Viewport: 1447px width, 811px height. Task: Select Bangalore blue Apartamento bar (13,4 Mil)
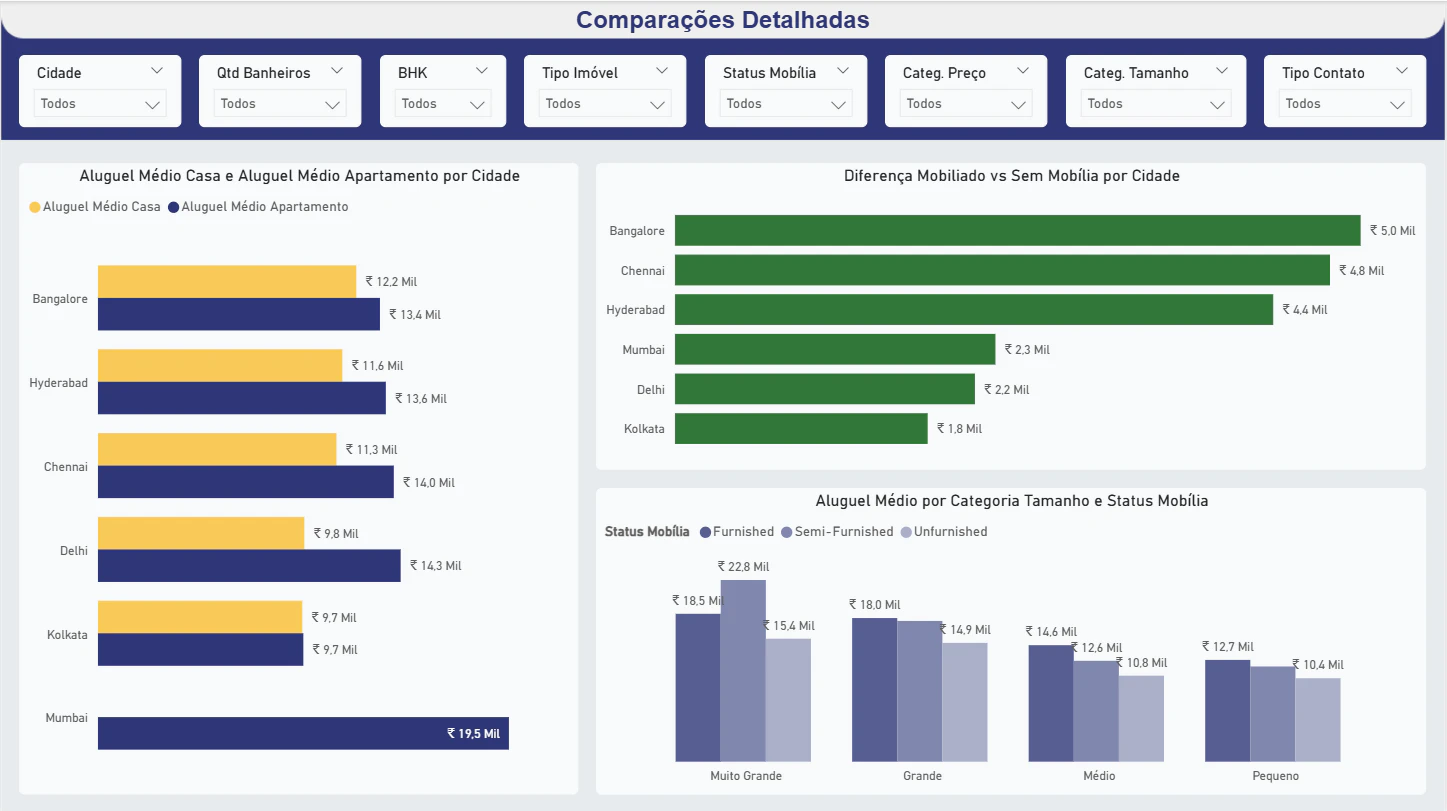click(239, 314)
